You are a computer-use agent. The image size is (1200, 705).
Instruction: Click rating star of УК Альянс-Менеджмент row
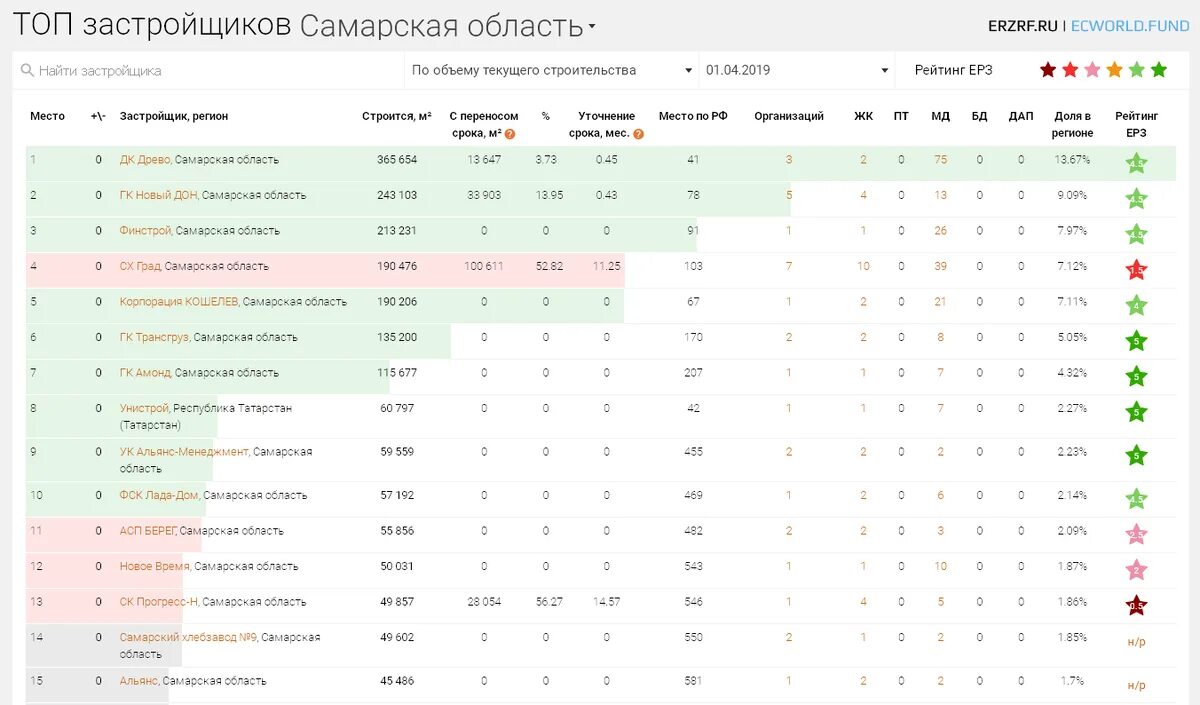tap(1136, 455)
